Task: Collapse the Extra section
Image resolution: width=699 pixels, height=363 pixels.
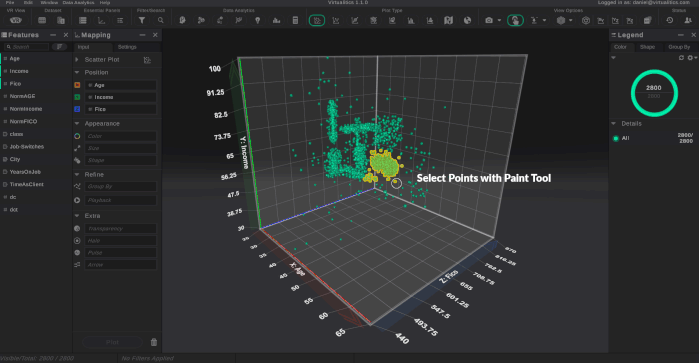Action: point(77,215)
